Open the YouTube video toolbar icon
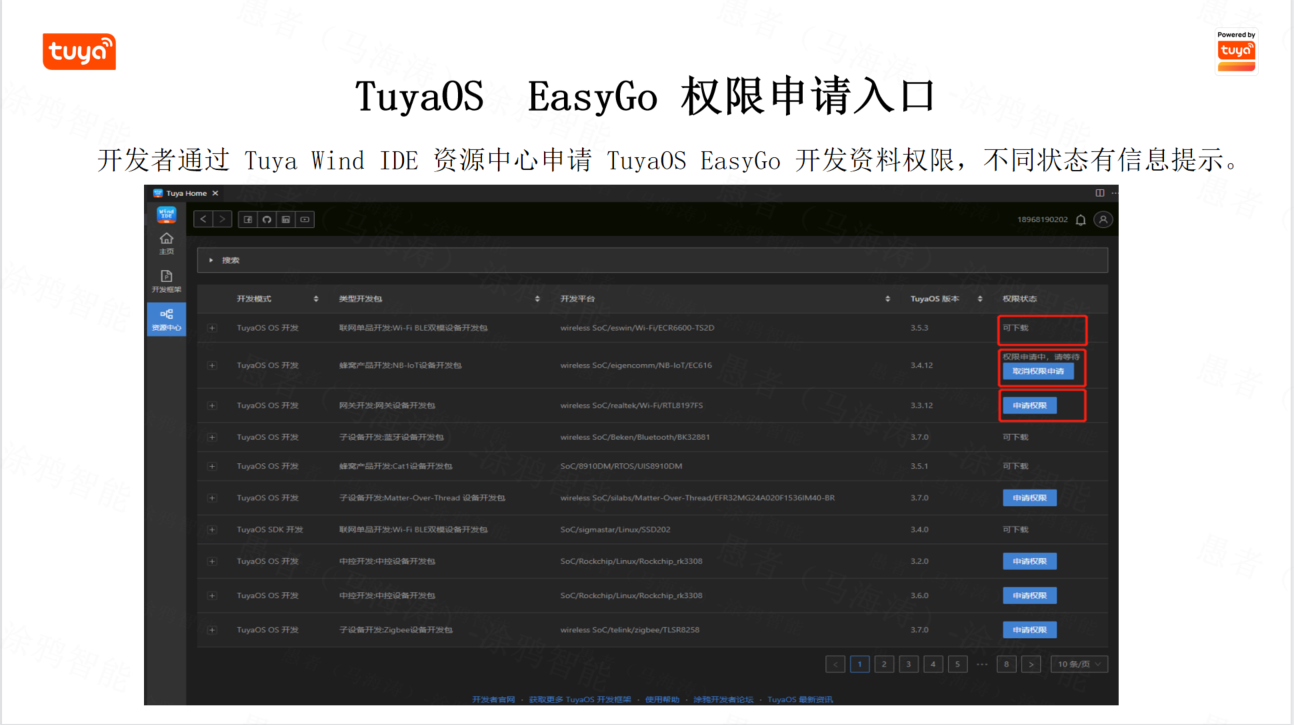Viewport: 1294px width, 725px height. [305, 219]
